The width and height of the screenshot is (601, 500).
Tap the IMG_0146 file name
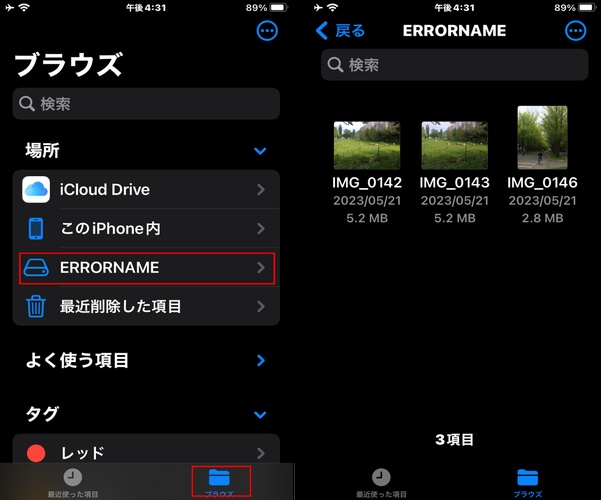[542, 183]
